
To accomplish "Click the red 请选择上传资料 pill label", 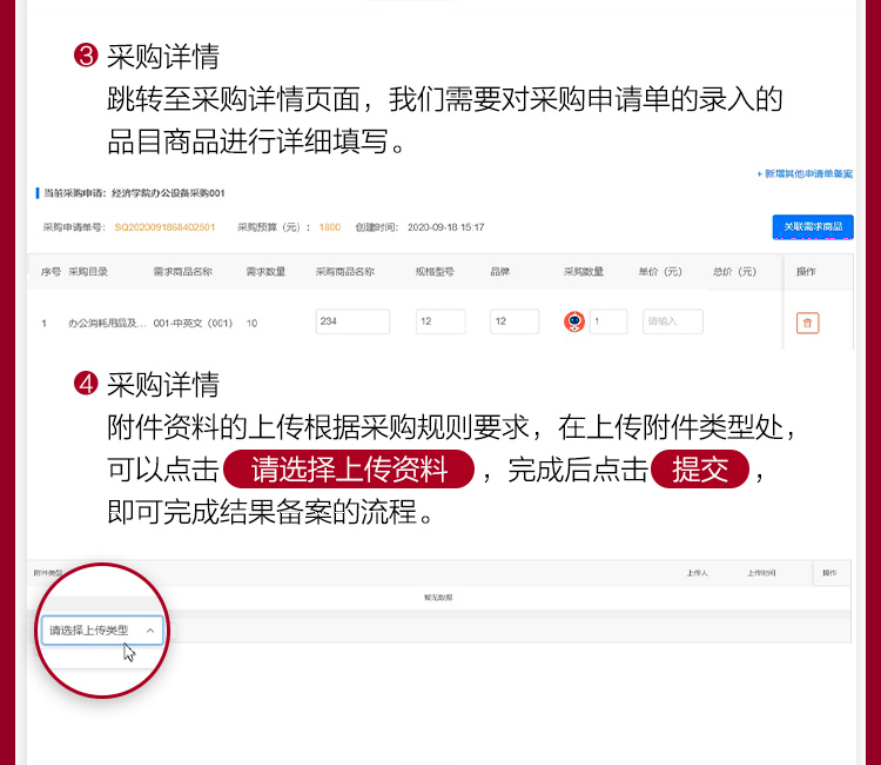I will click(348, 469).
